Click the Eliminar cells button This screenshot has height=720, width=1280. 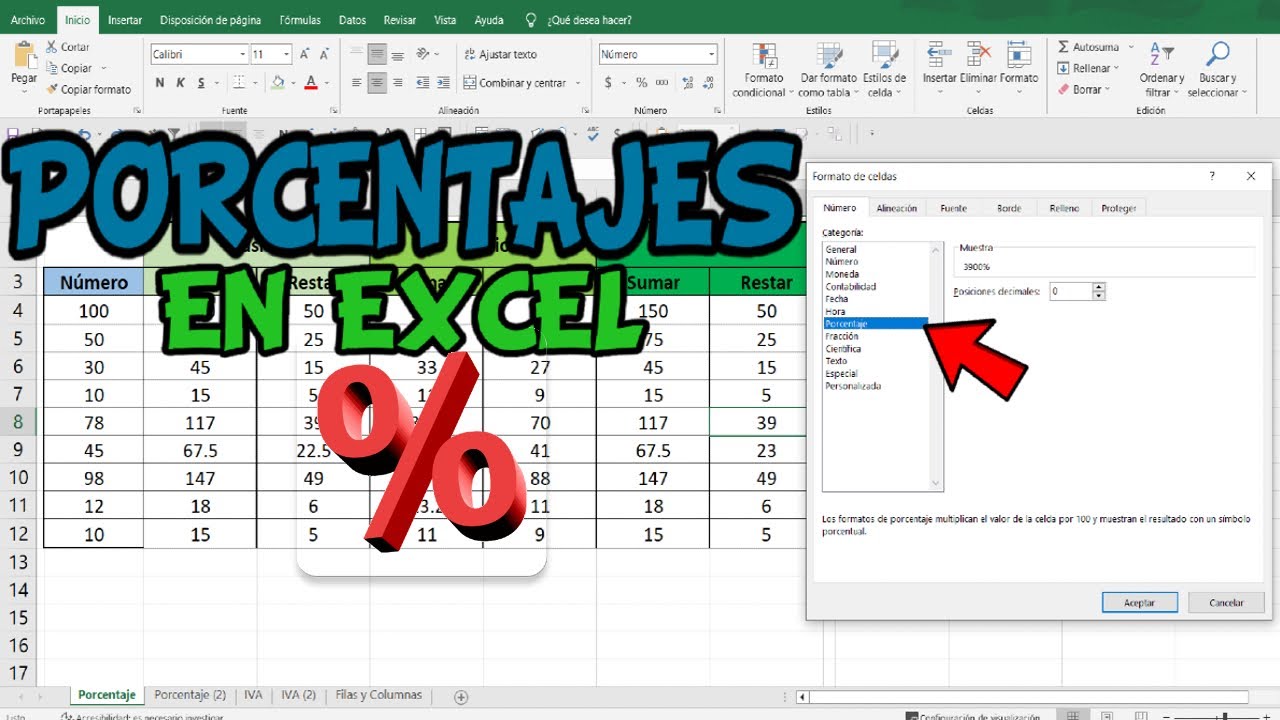[979, 68]
